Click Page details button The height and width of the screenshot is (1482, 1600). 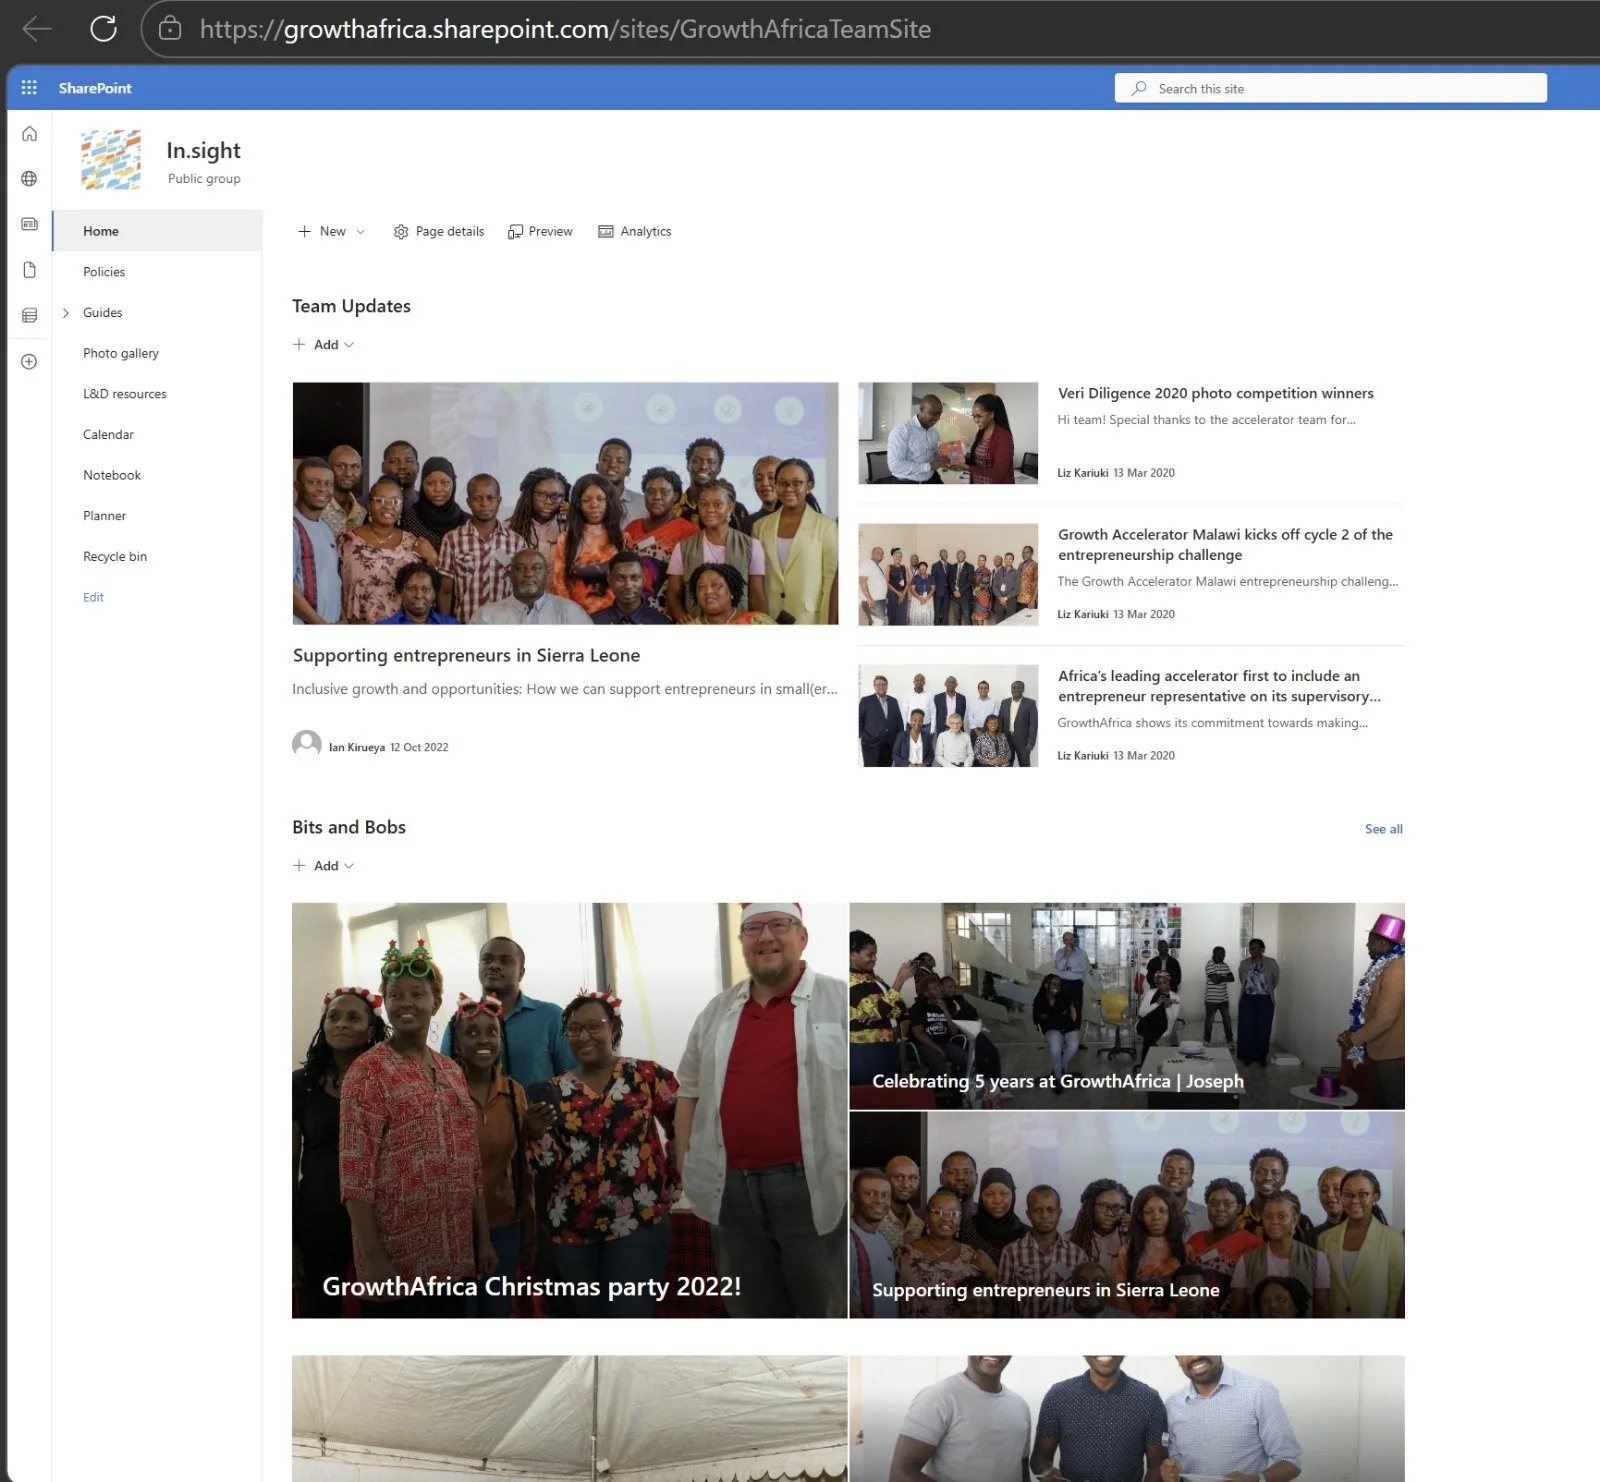(439, 232)
